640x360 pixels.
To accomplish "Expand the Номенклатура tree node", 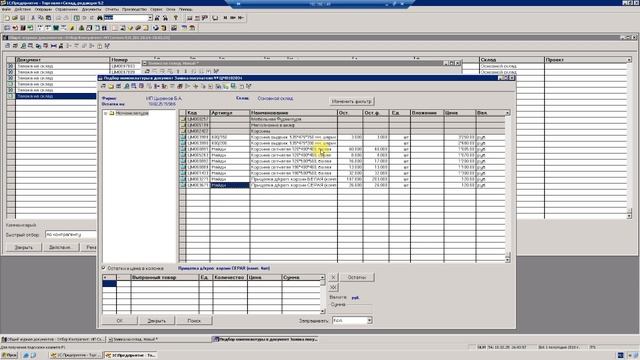I will pos(105,113).
